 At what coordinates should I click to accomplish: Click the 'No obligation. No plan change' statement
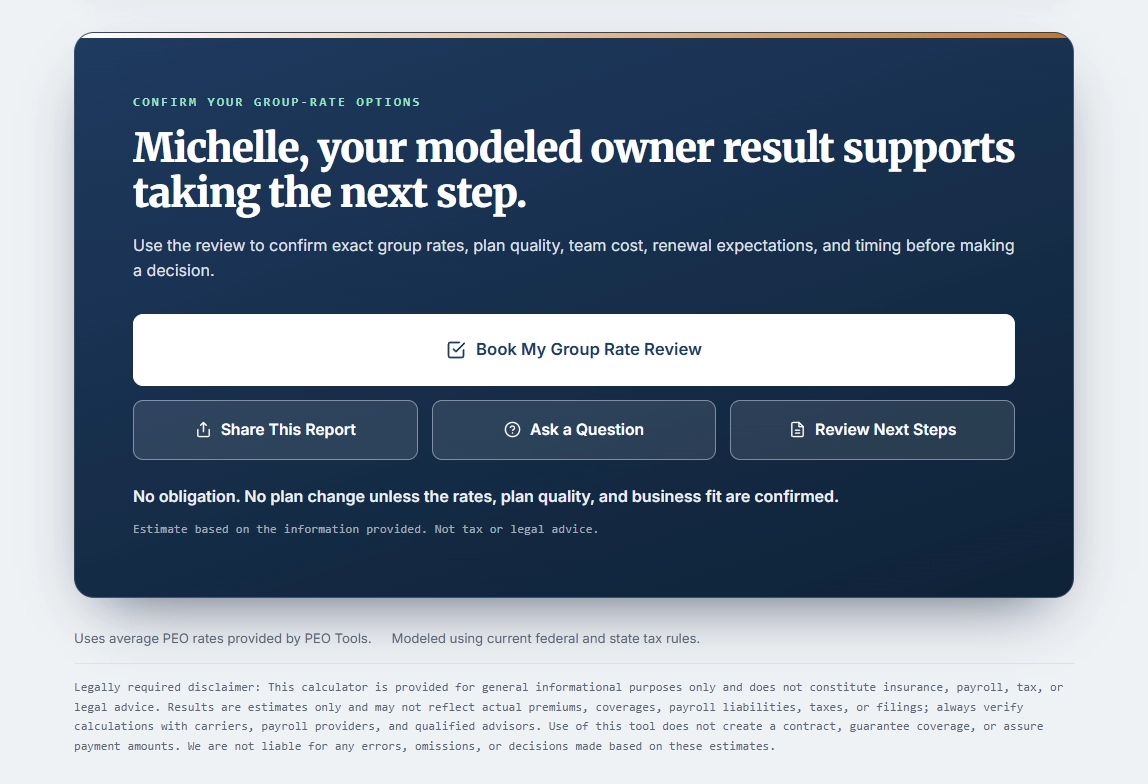(x=485, y=496)
